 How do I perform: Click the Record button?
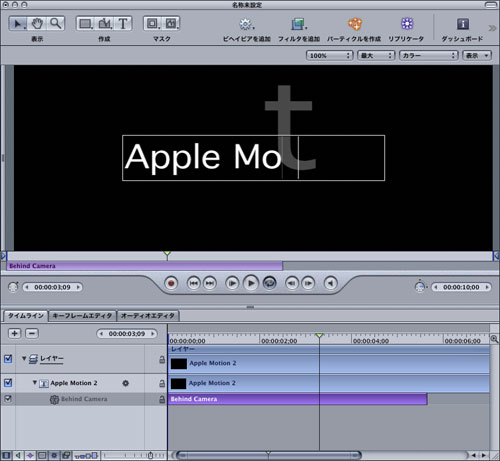point(171,283)
